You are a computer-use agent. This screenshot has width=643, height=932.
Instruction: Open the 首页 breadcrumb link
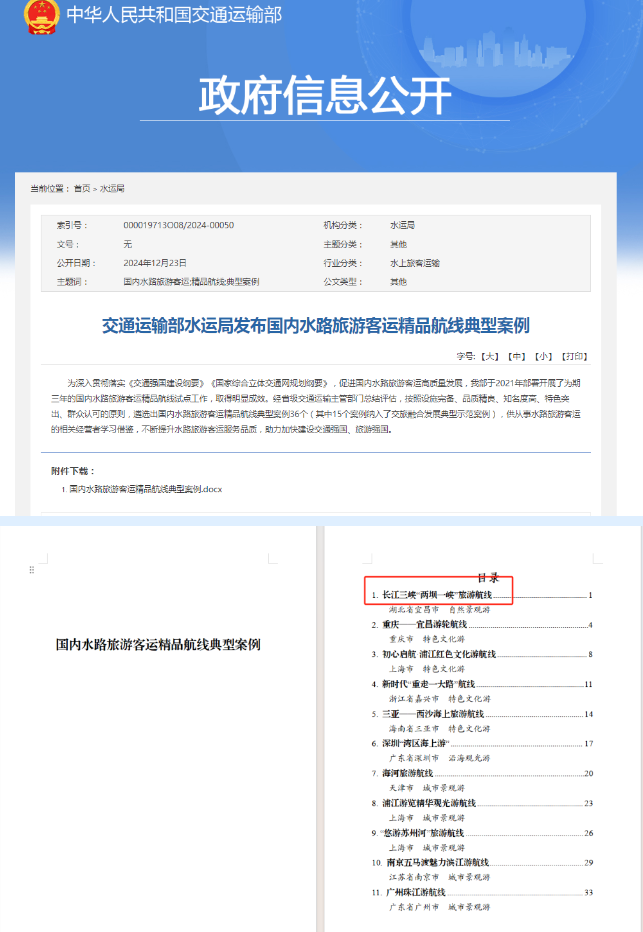[81, 188]
